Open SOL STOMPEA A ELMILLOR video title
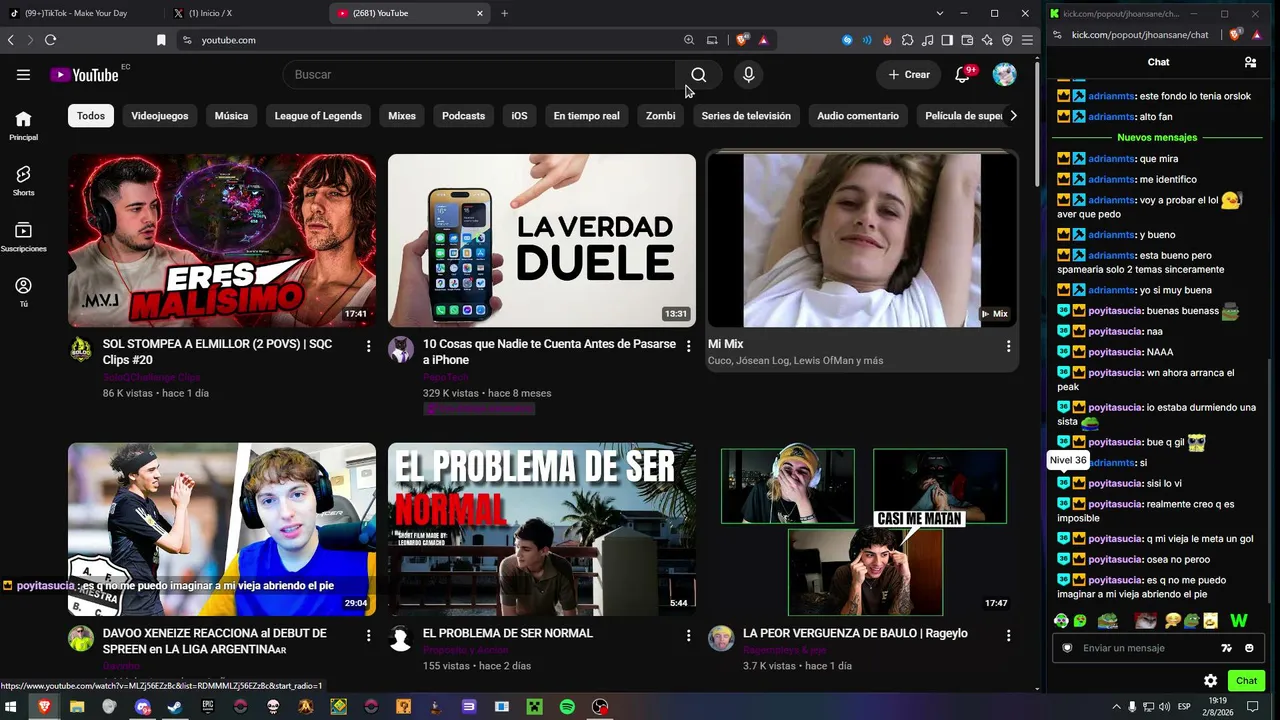 pos(218,352)
